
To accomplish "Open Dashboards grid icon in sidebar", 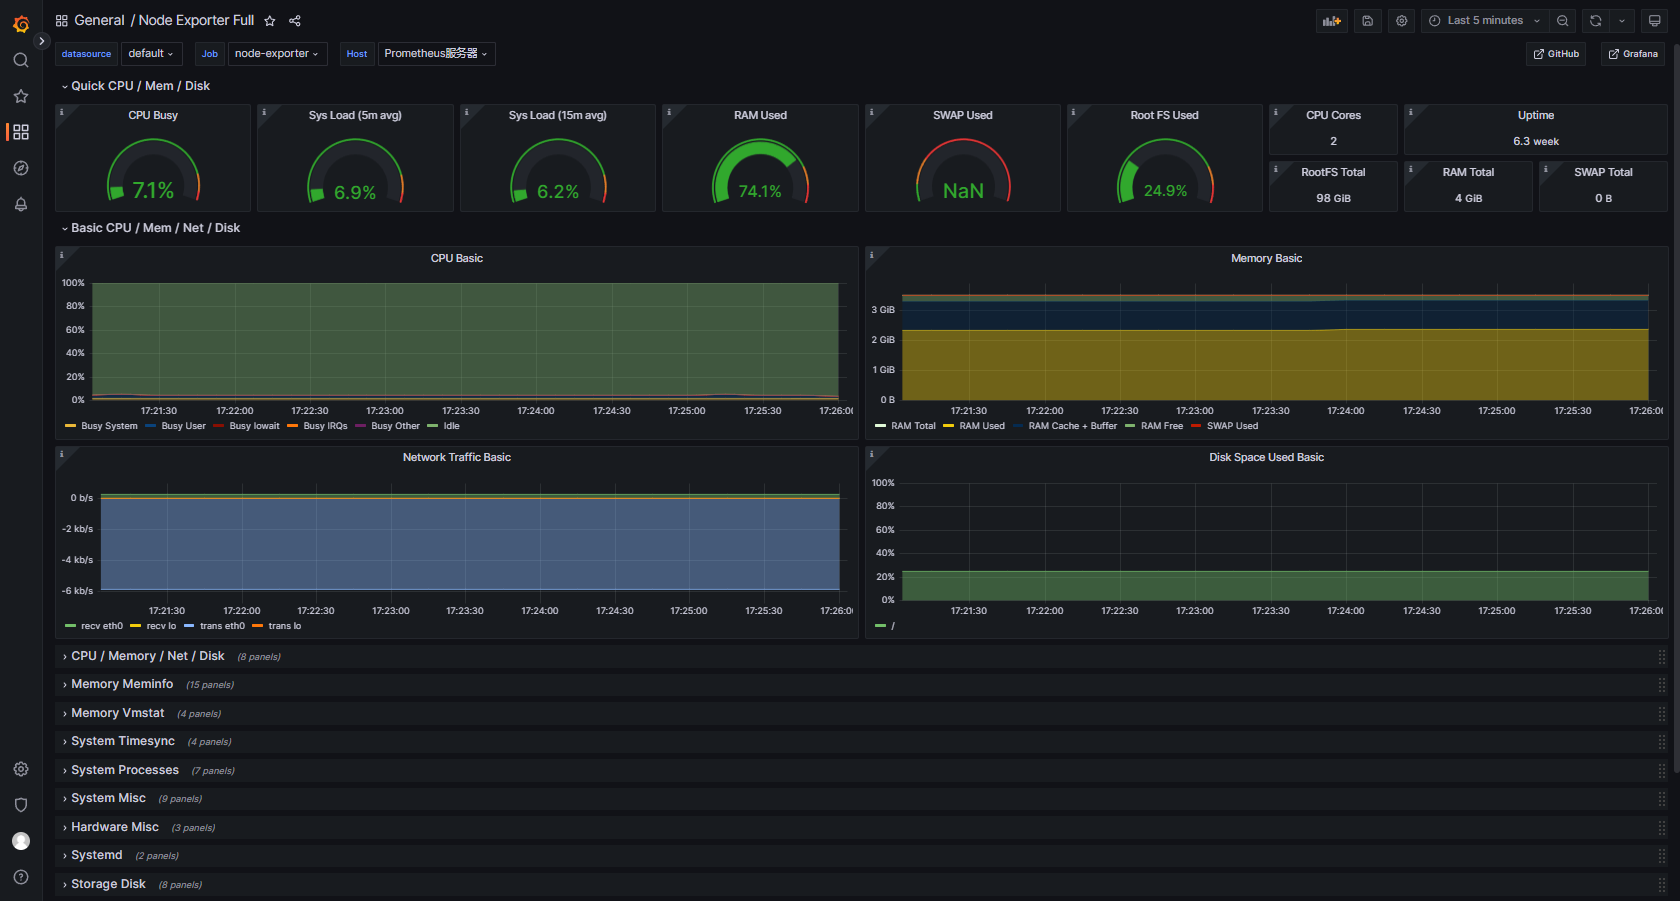I will (x=21, y=132).
